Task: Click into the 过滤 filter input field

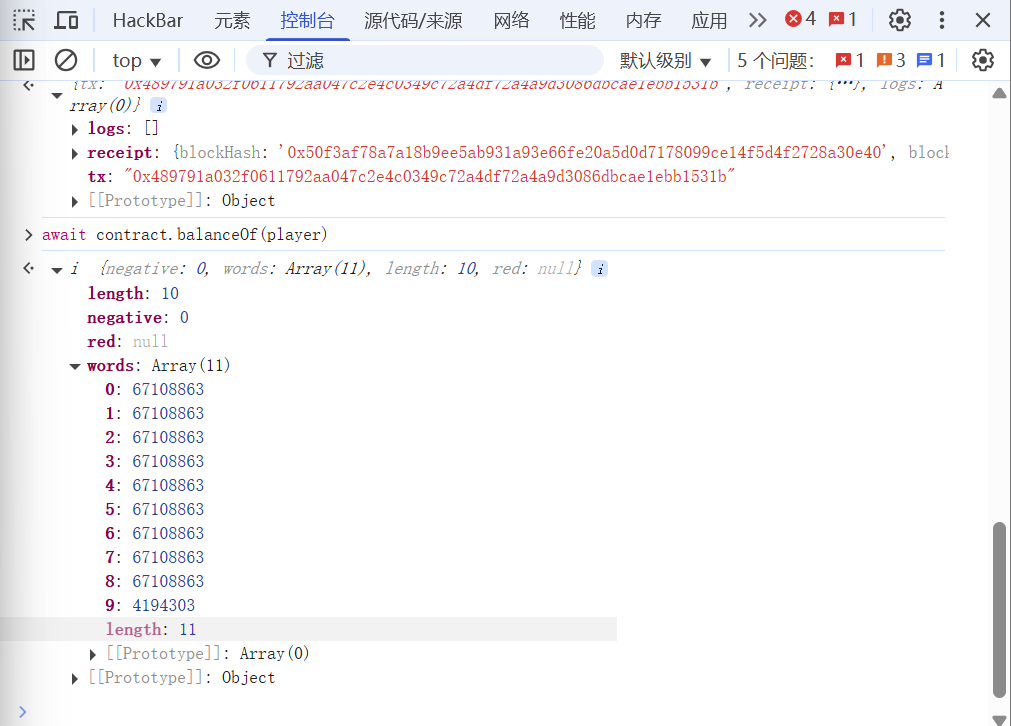Action: click(x=440, y=61)
